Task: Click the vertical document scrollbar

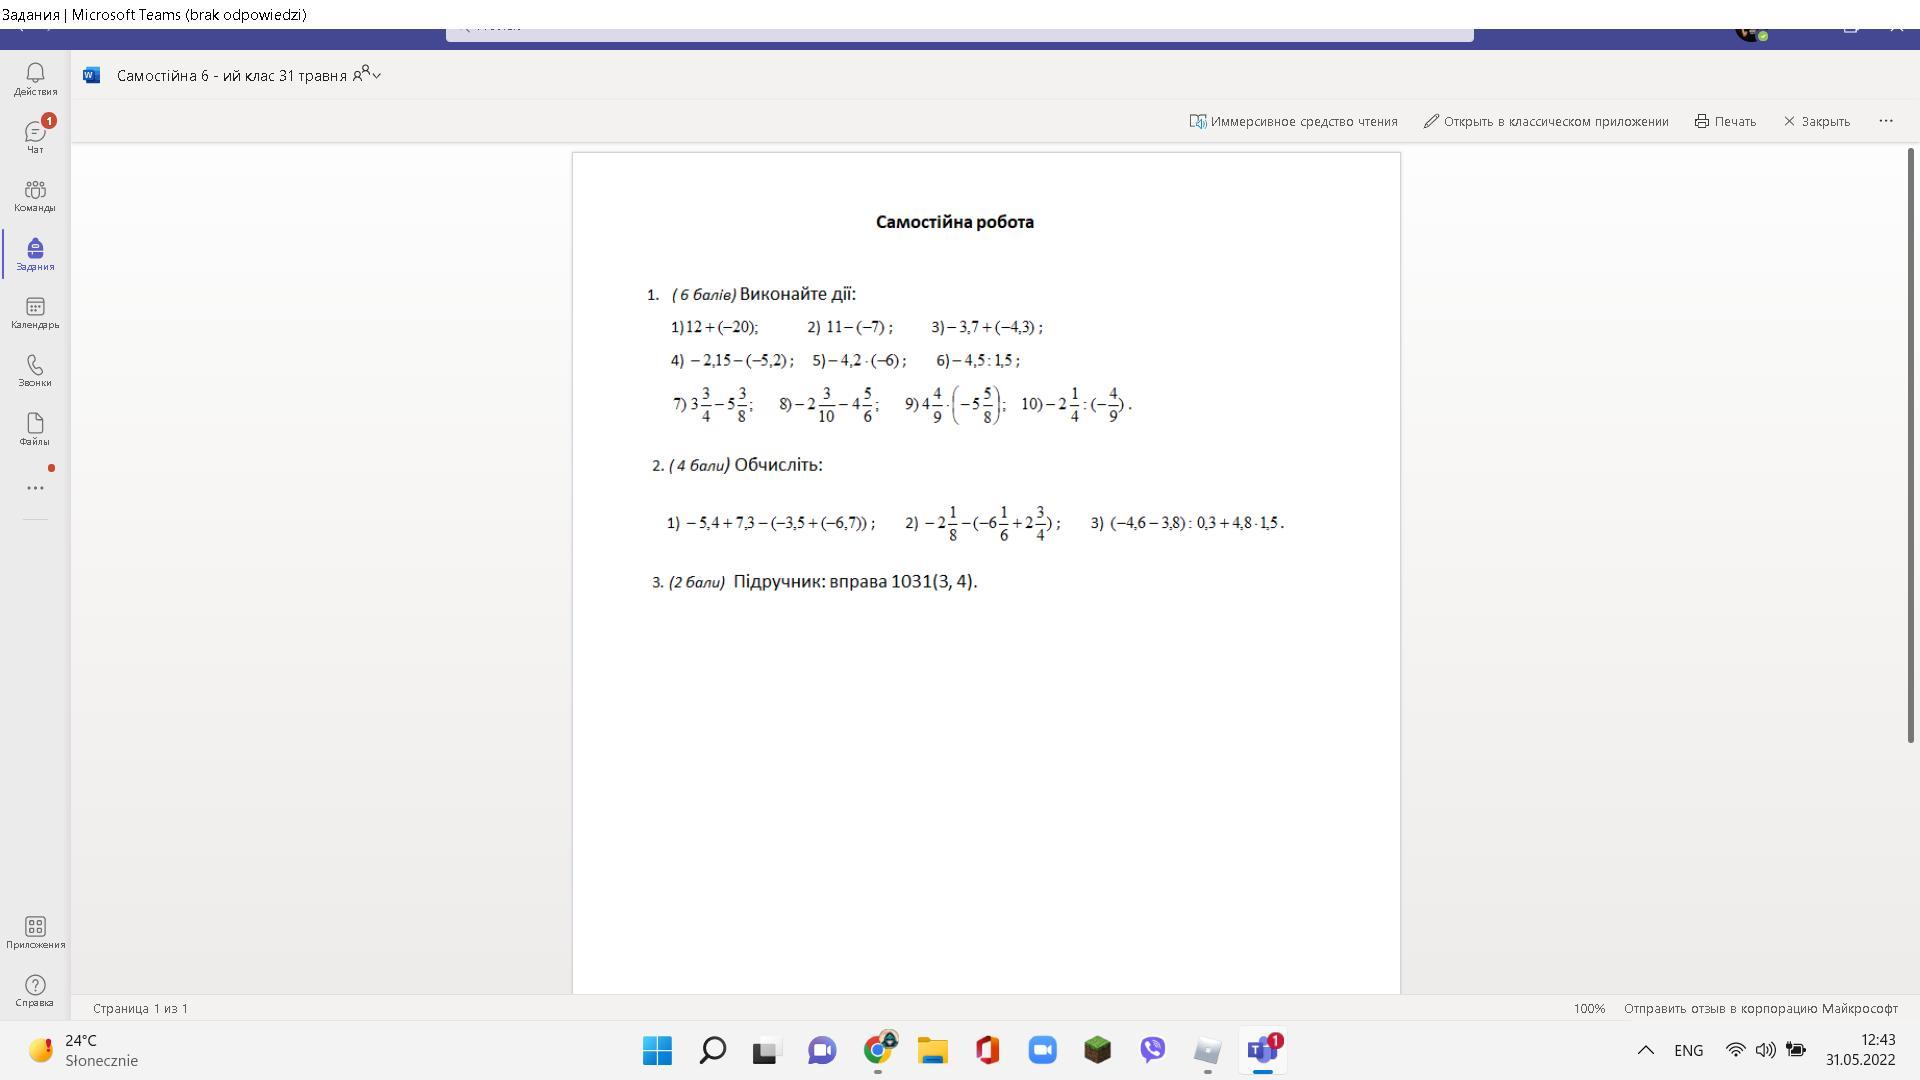Action: (1911, 445)
